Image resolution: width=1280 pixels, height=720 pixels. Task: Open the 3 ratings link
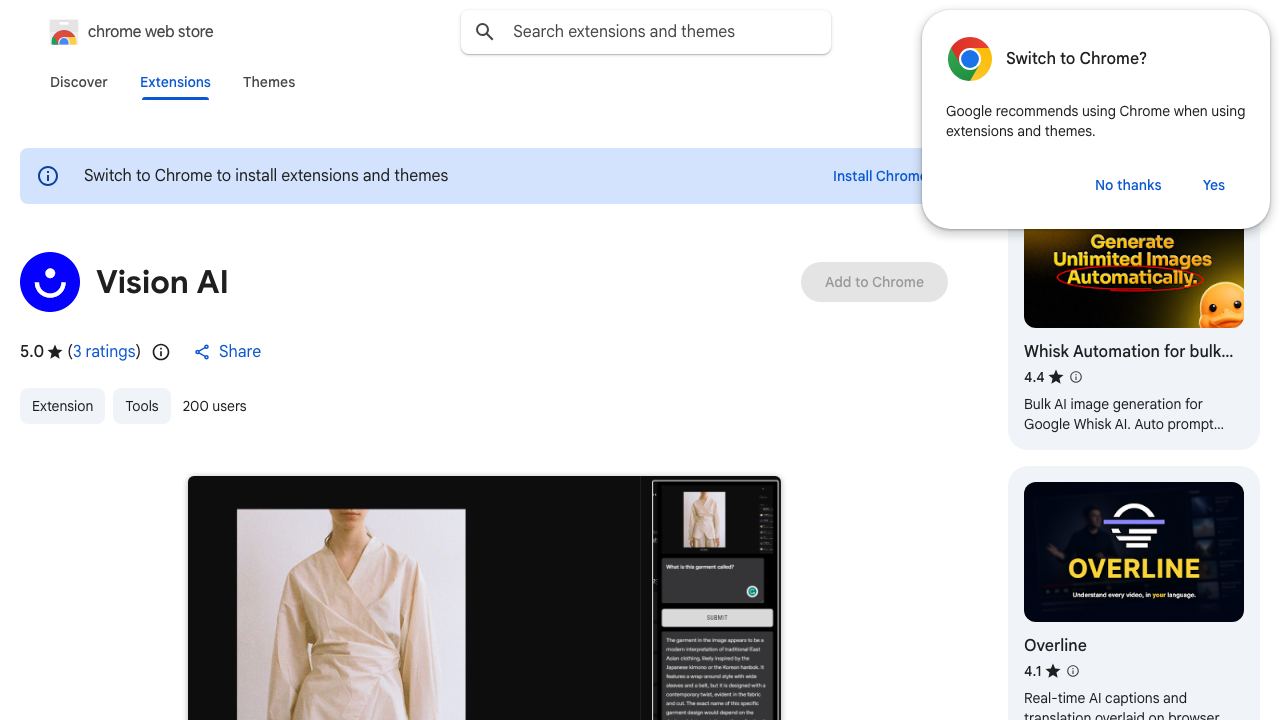[104, 352]
